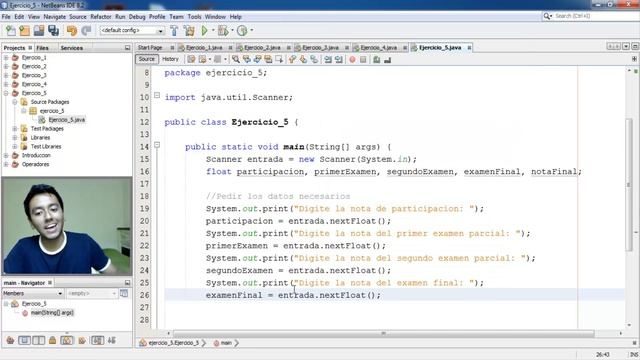
Task: Select the Operadores project
Action: 36,164
